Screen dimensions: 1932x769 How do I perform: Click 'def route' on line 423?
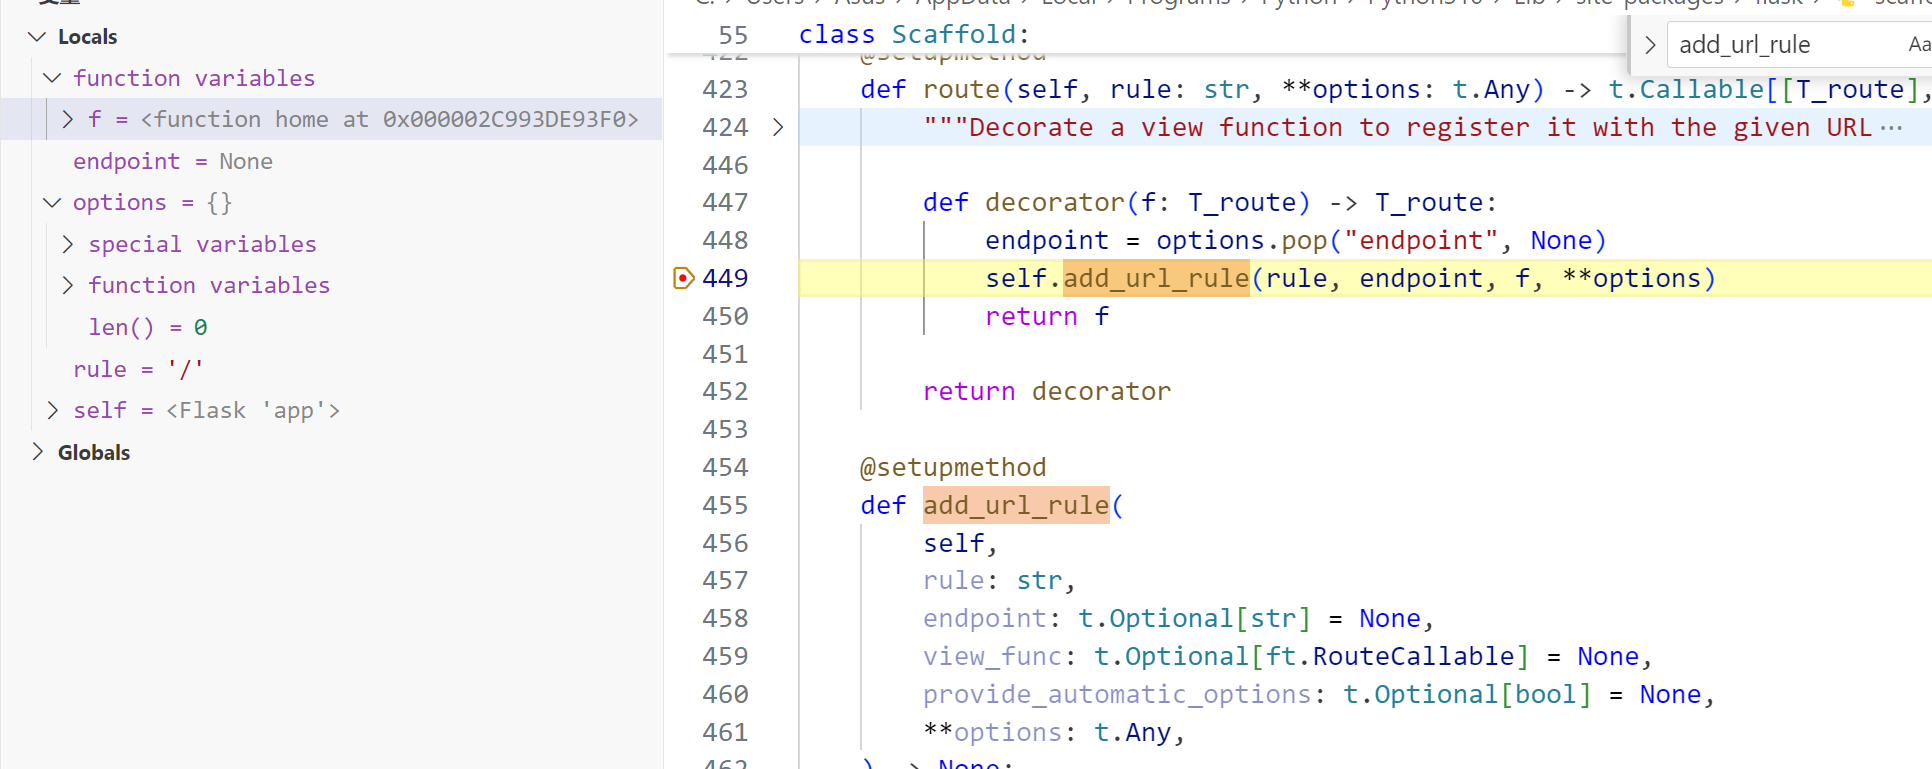930,90
